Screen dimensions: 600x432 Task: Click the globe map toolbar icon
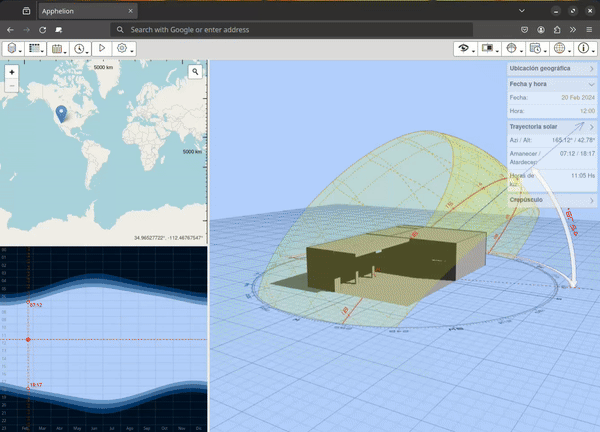tap(559, 48)
